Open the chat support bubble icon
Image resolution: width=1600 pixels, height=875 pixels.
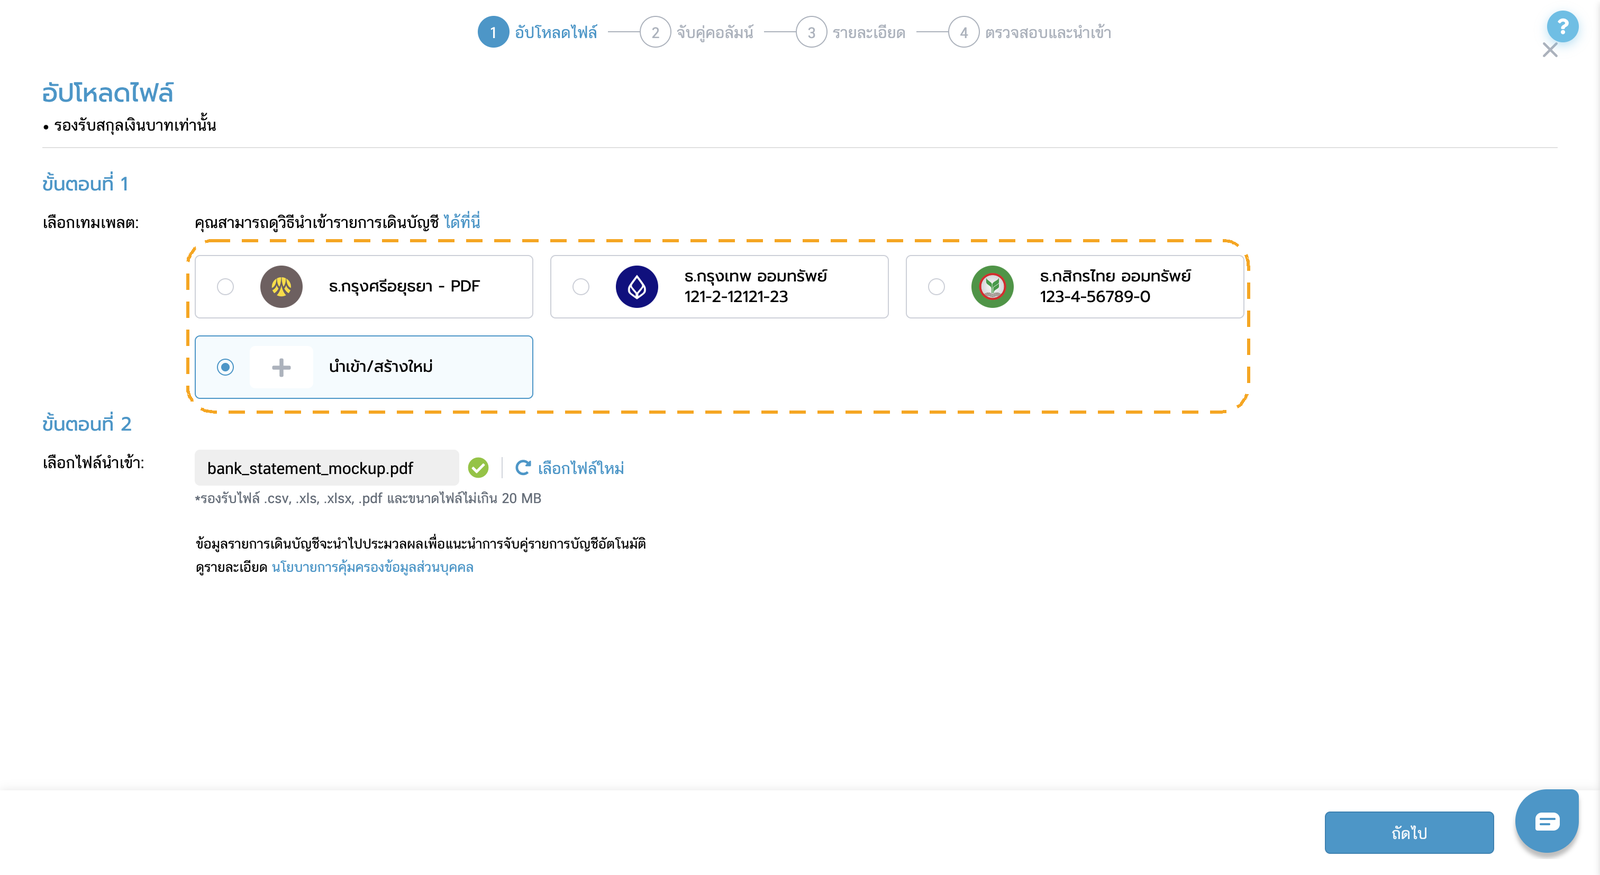1547,821
